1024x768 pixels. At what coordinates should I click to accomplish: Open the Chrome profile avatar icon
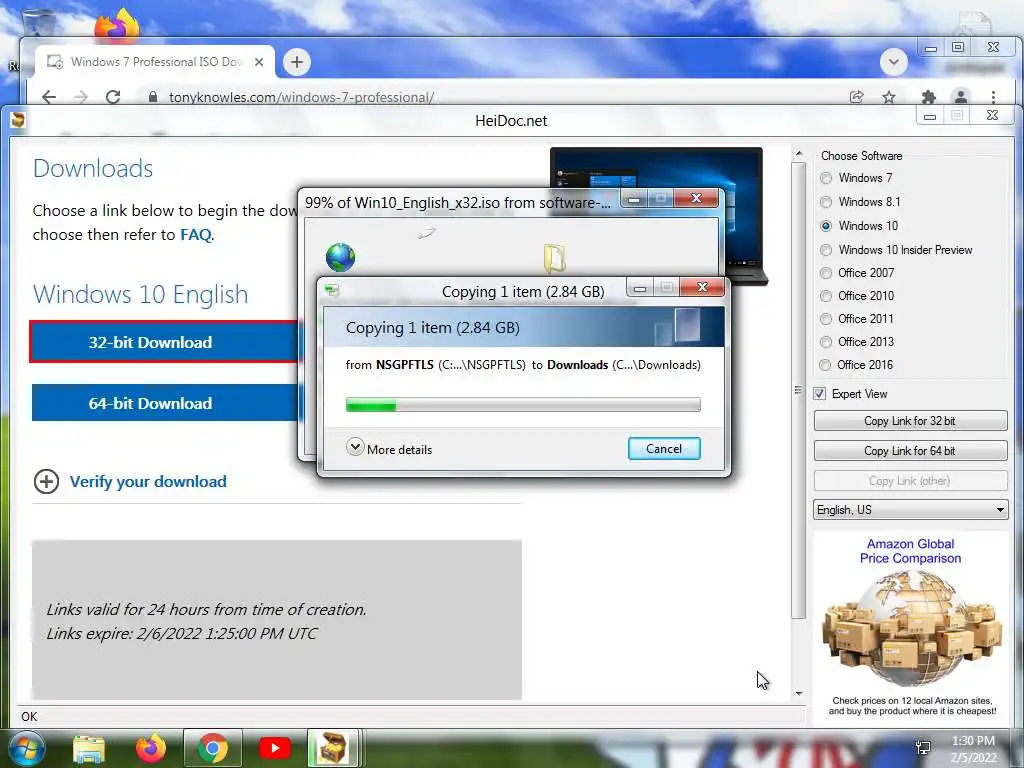[x=961, y=97]
